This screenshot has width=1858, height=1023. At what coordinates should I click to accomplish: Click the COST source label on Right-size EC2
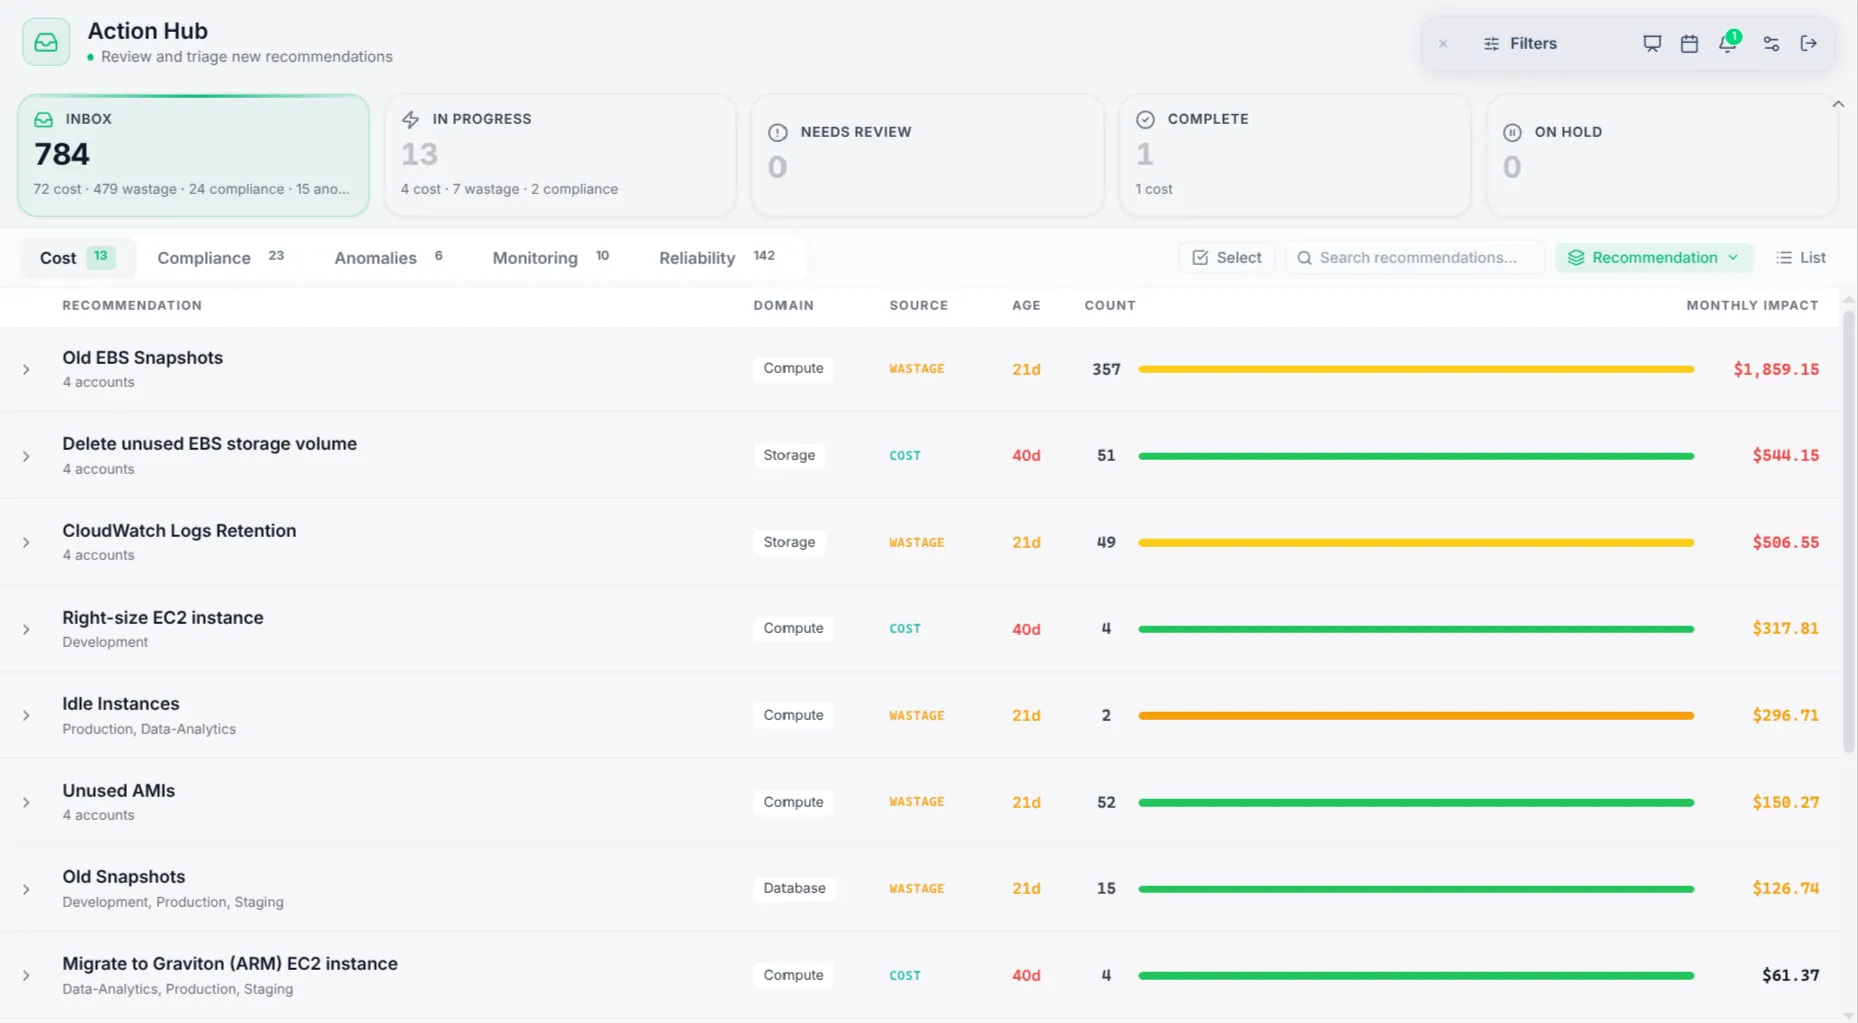coord(905,629)
